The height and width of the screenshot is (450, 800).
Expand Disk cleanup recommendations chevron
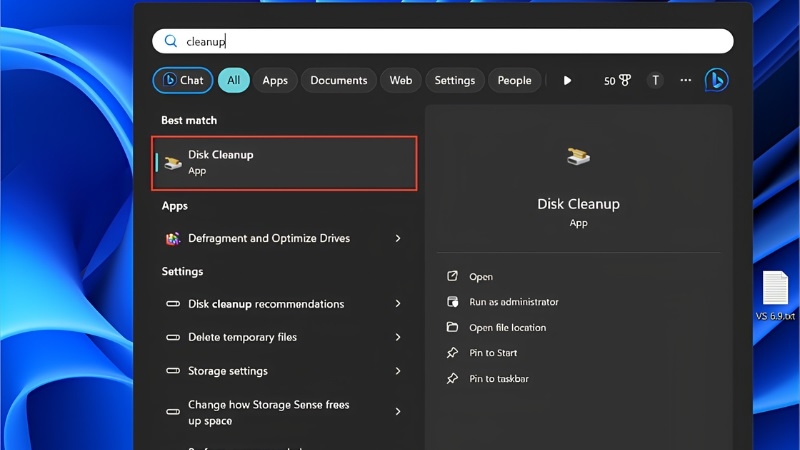click(398, 304)
